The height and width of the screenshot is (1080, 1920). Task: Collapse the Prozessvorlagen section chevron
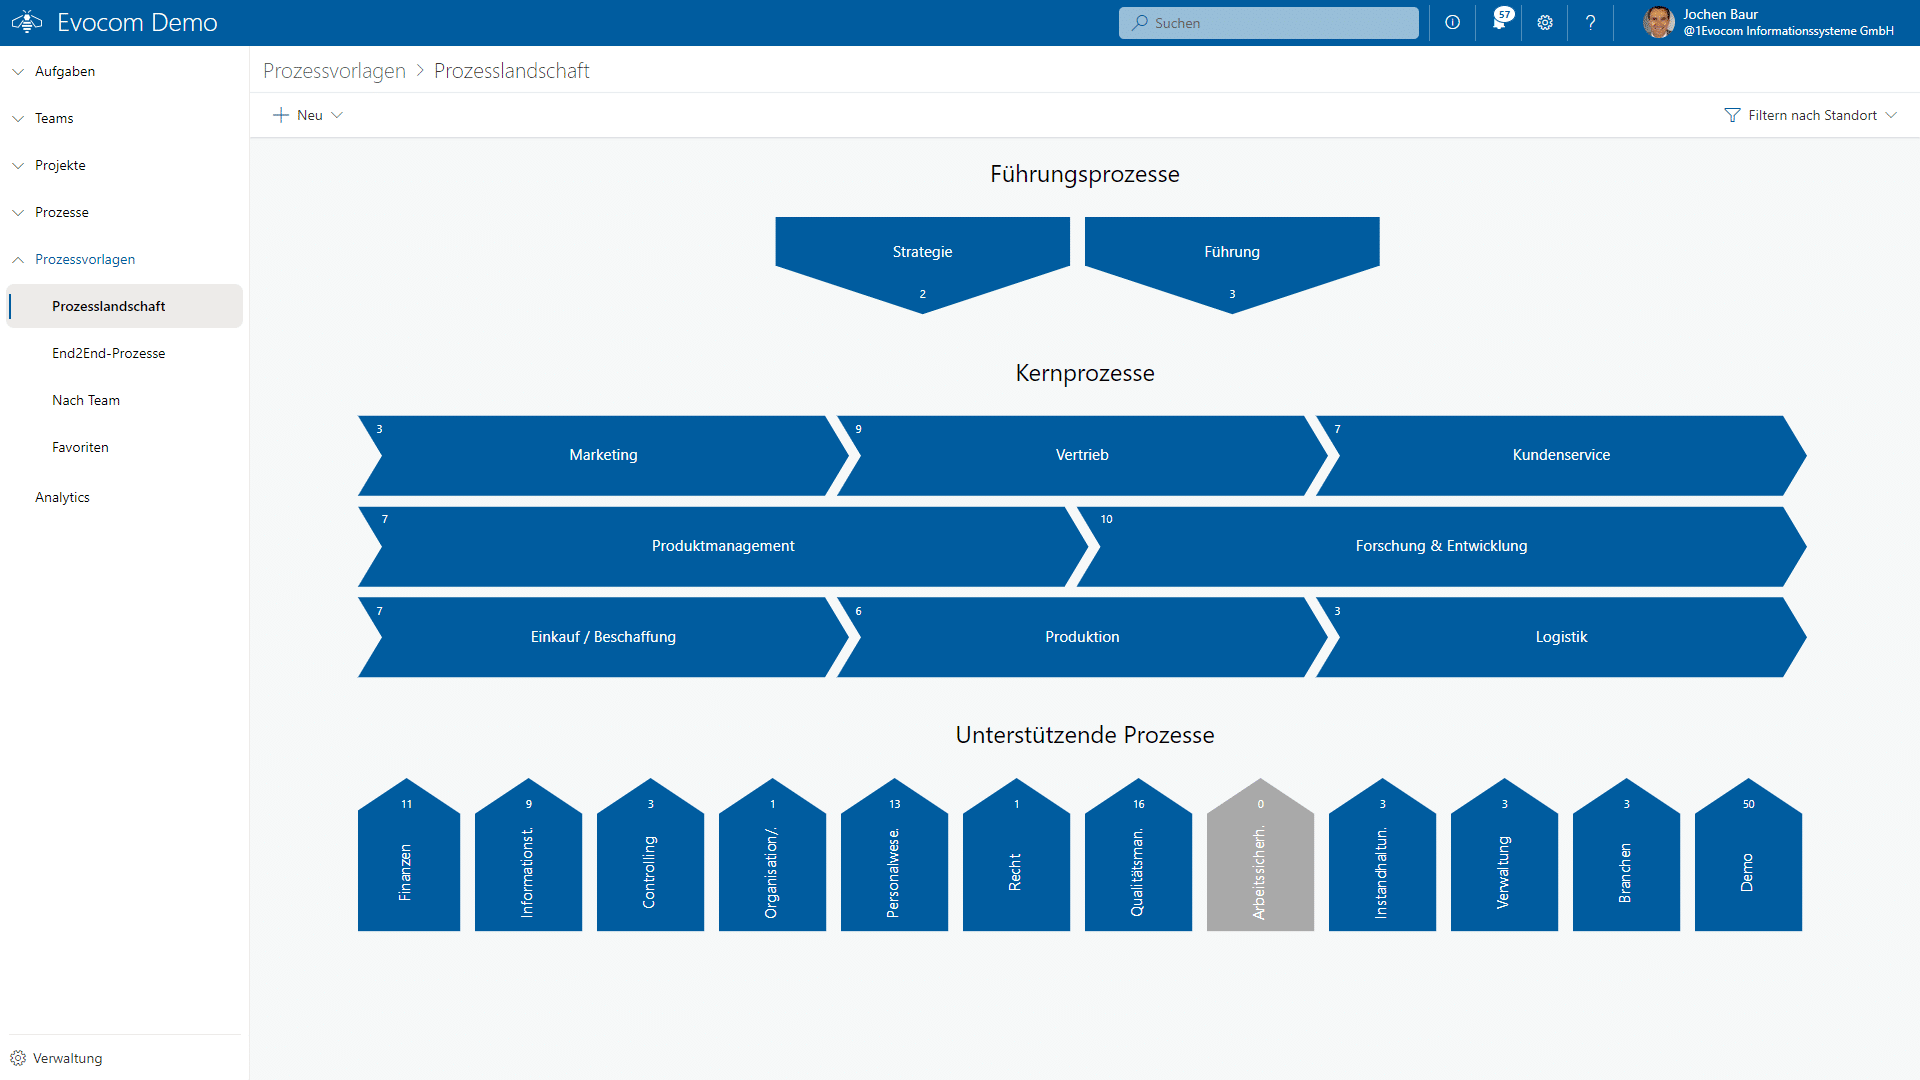[x=18, y=259]
